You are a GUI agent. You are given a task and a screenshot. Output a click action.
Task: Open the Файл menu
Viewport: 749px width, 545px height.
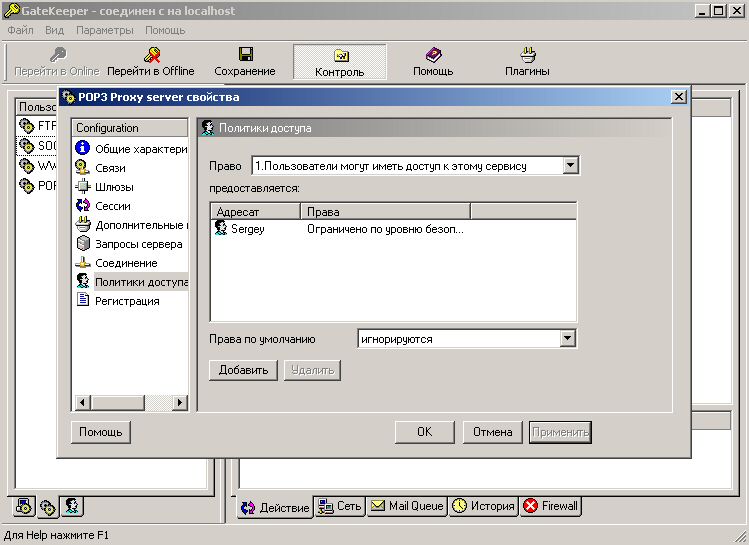[x=21, y=30]
